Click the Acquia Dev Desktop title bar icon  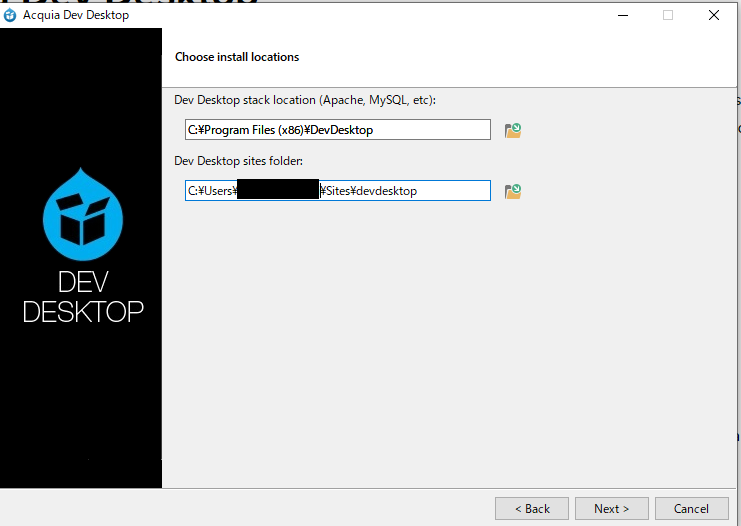10,15
